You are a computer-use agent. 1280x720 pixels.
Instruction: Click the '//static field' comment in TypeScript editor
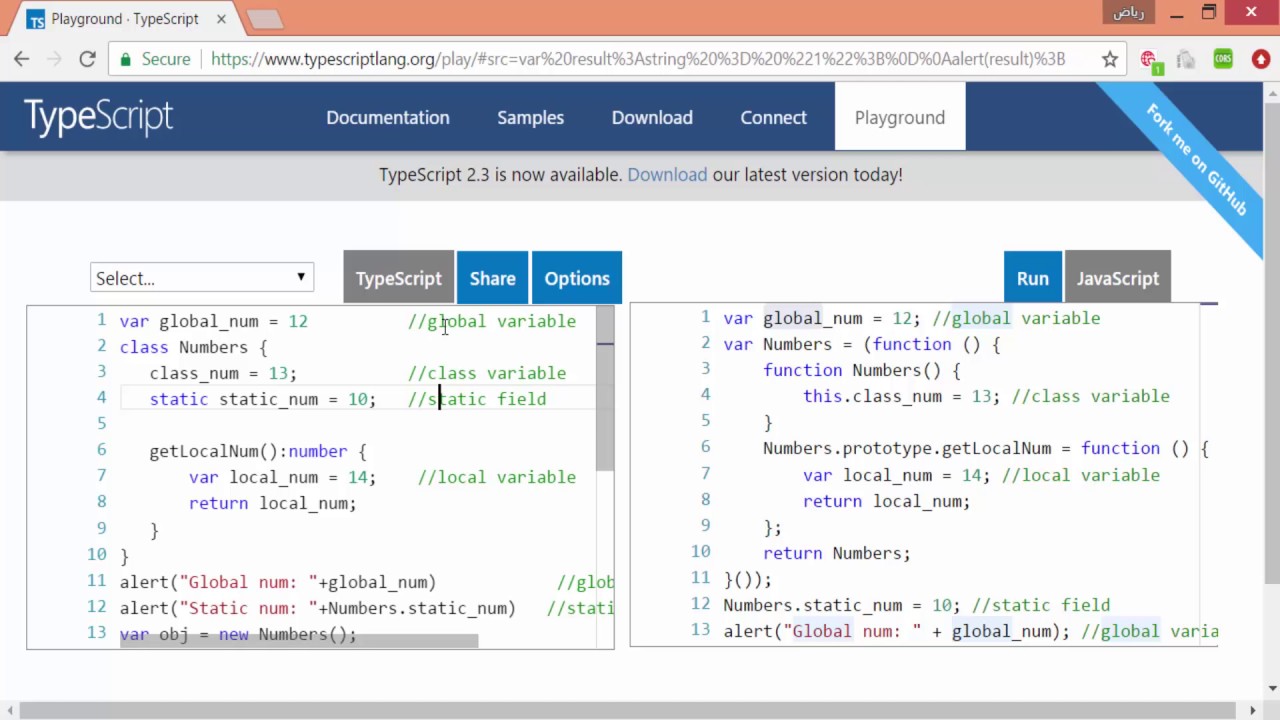(x=477, y=399)
